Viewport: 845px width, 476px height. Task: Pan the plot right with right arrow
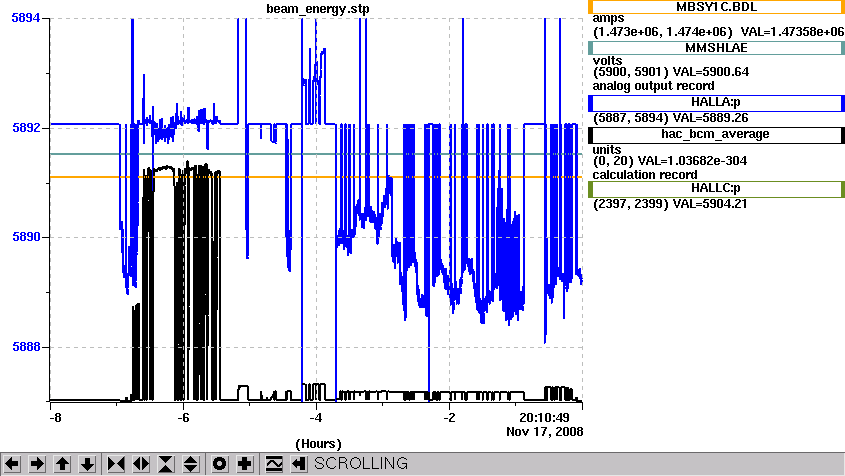point(37,464)
